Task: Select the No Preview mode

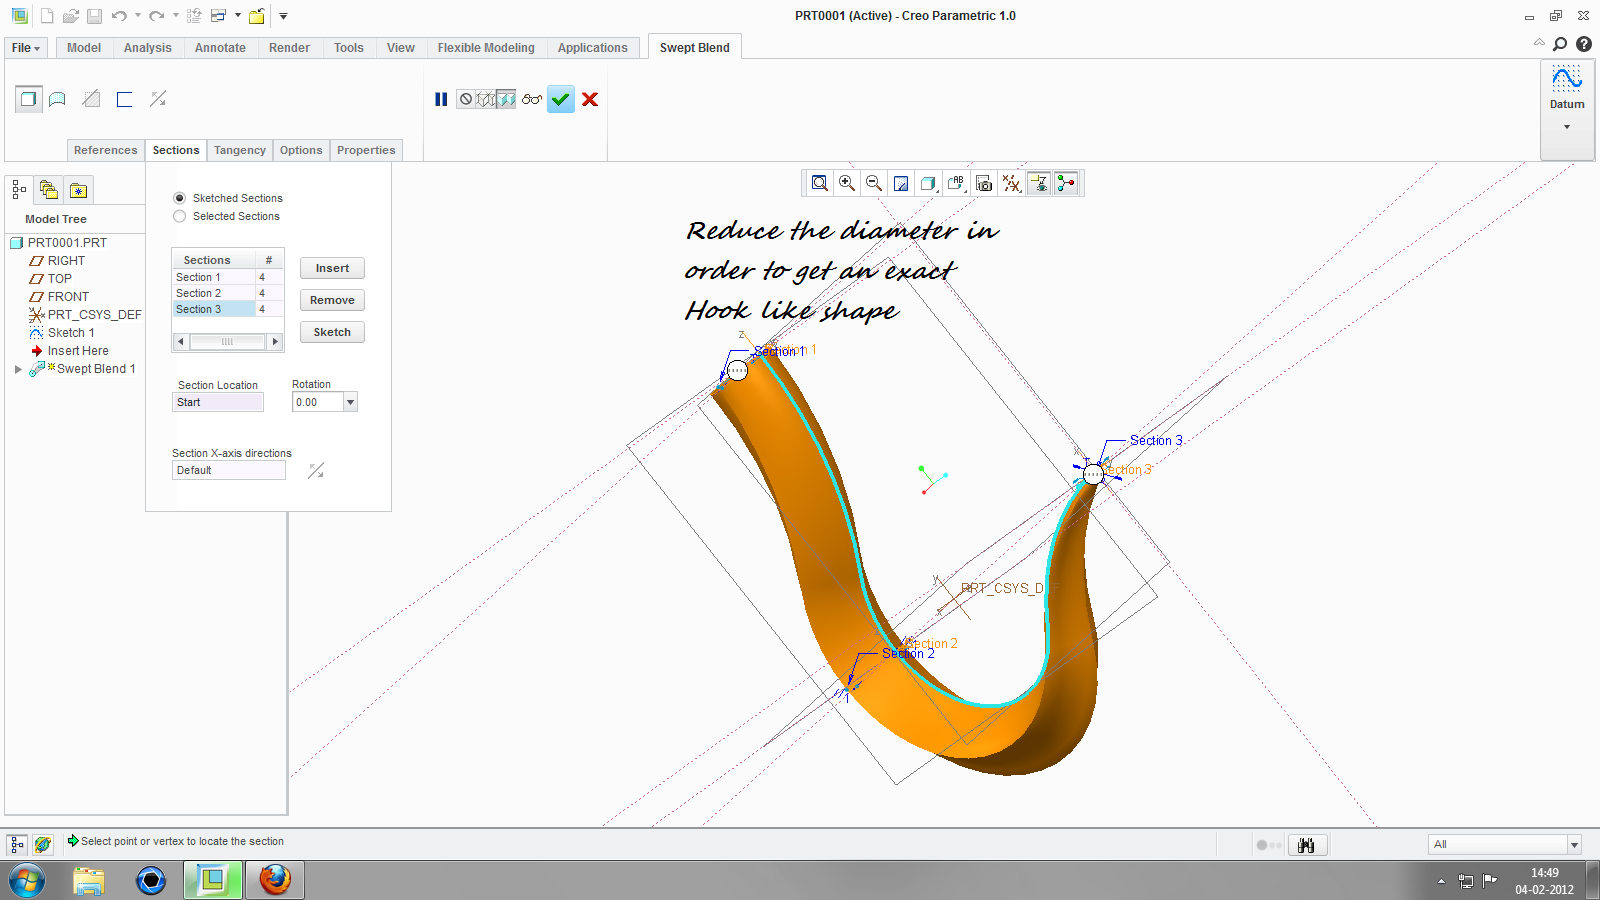Action: pos(466,99)
